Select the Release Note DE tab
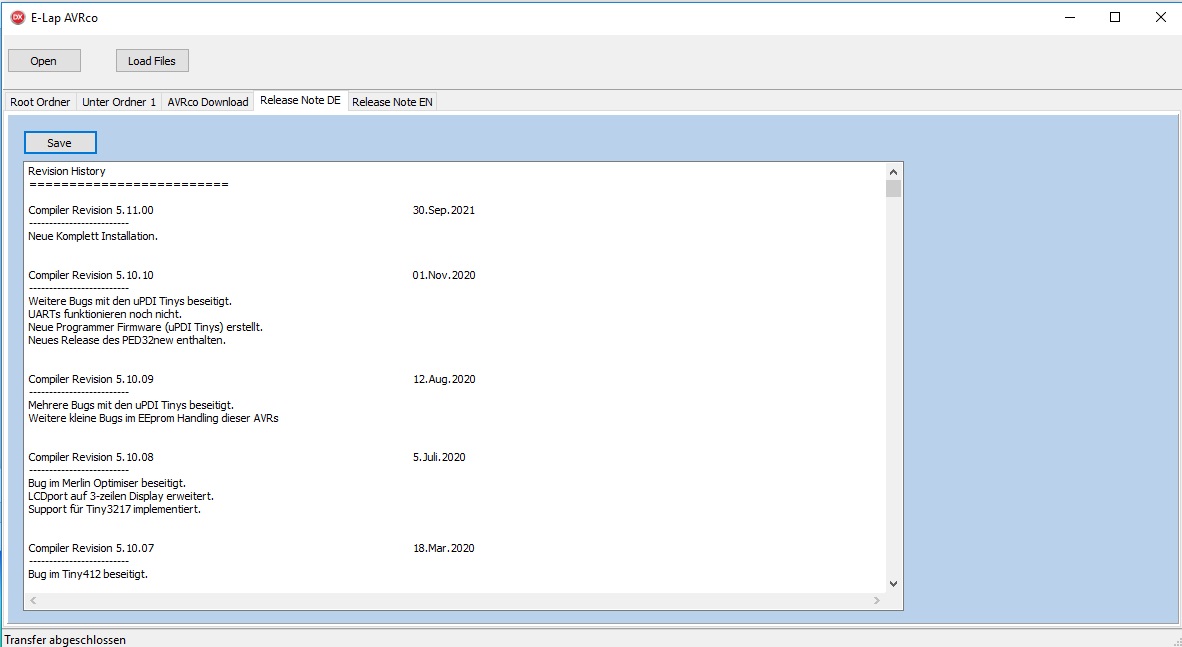1182x647 pixels. pos(300,100)
